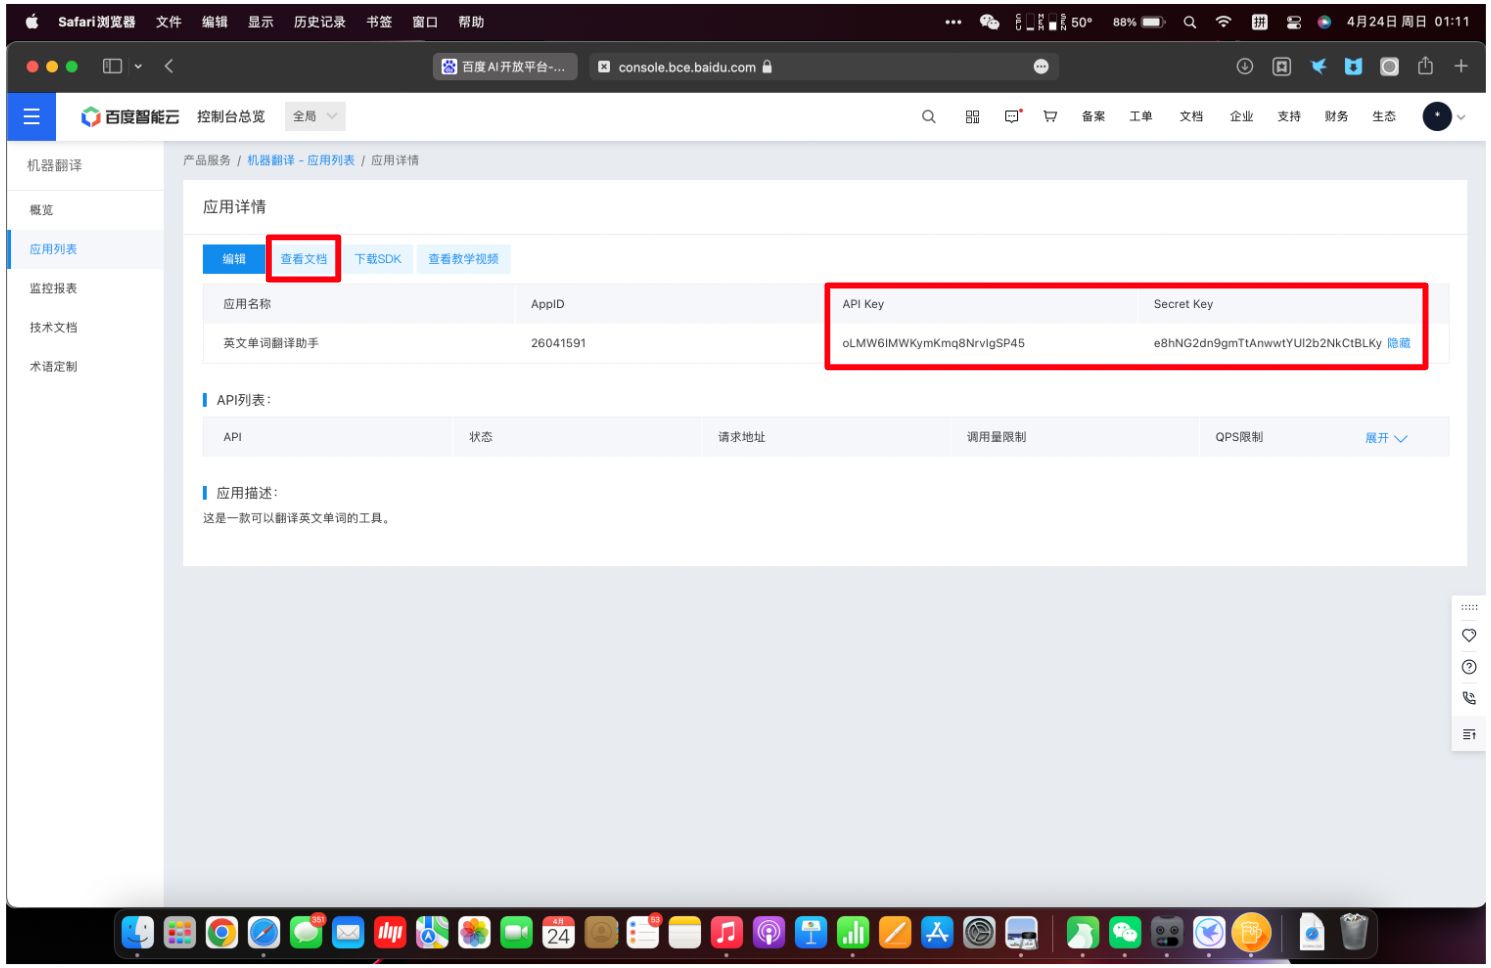Click 工单 in top navigation
Viewport: 1491px width, 968px height.
point(1141,117)
